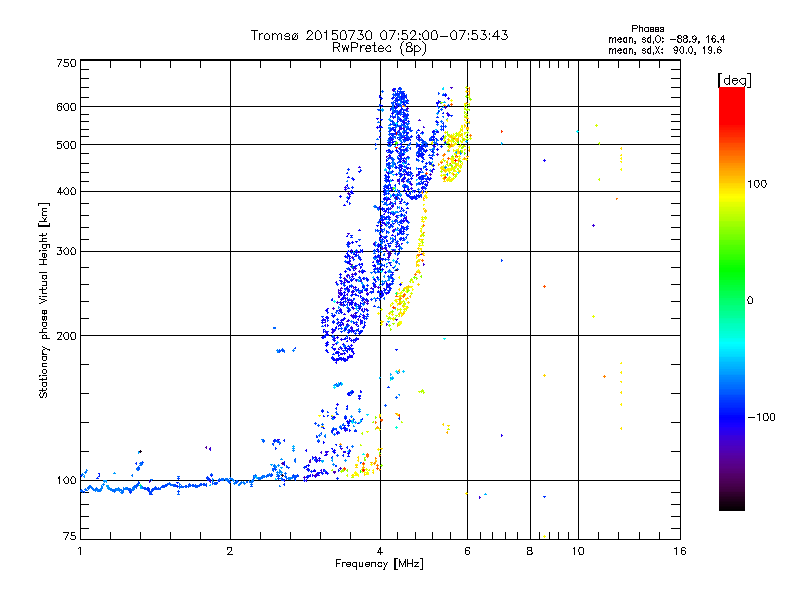The image size is (800, 600).
Task: Click the '-100' colorbar tick label
Action: 761,417
